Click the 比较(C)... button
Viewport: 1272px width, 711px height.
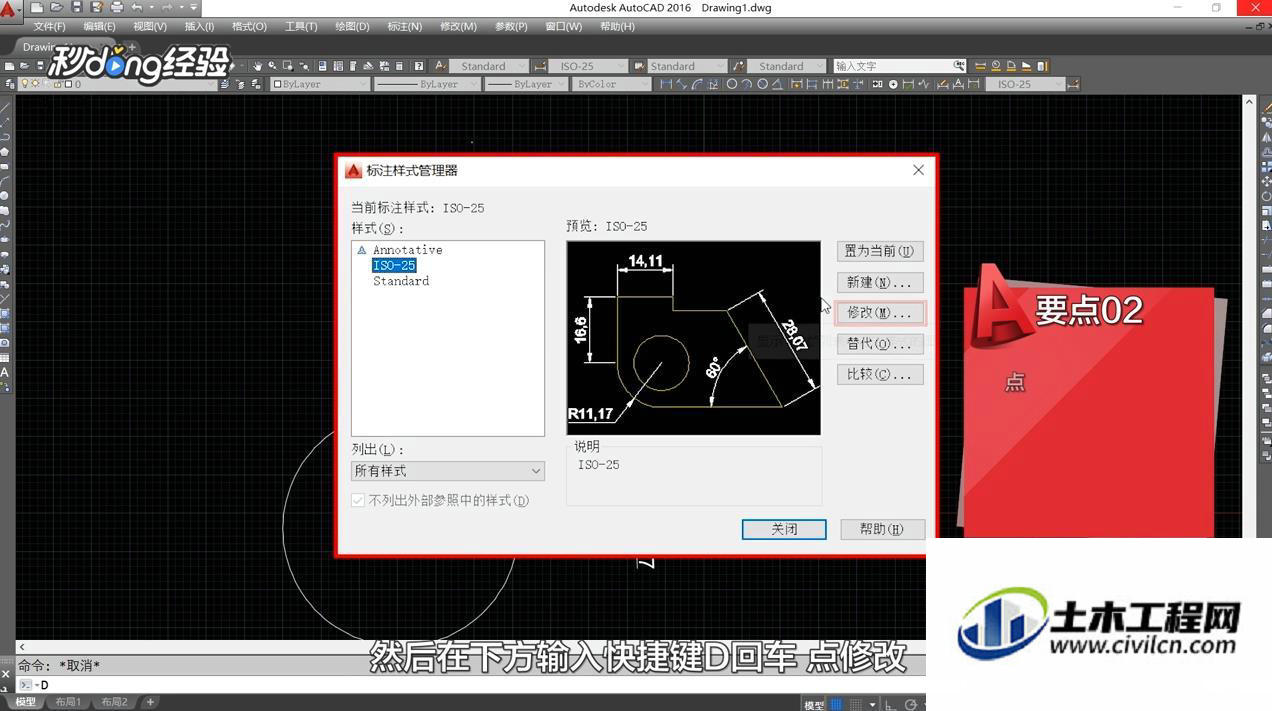pyautogui.click(x=879, y=375)
